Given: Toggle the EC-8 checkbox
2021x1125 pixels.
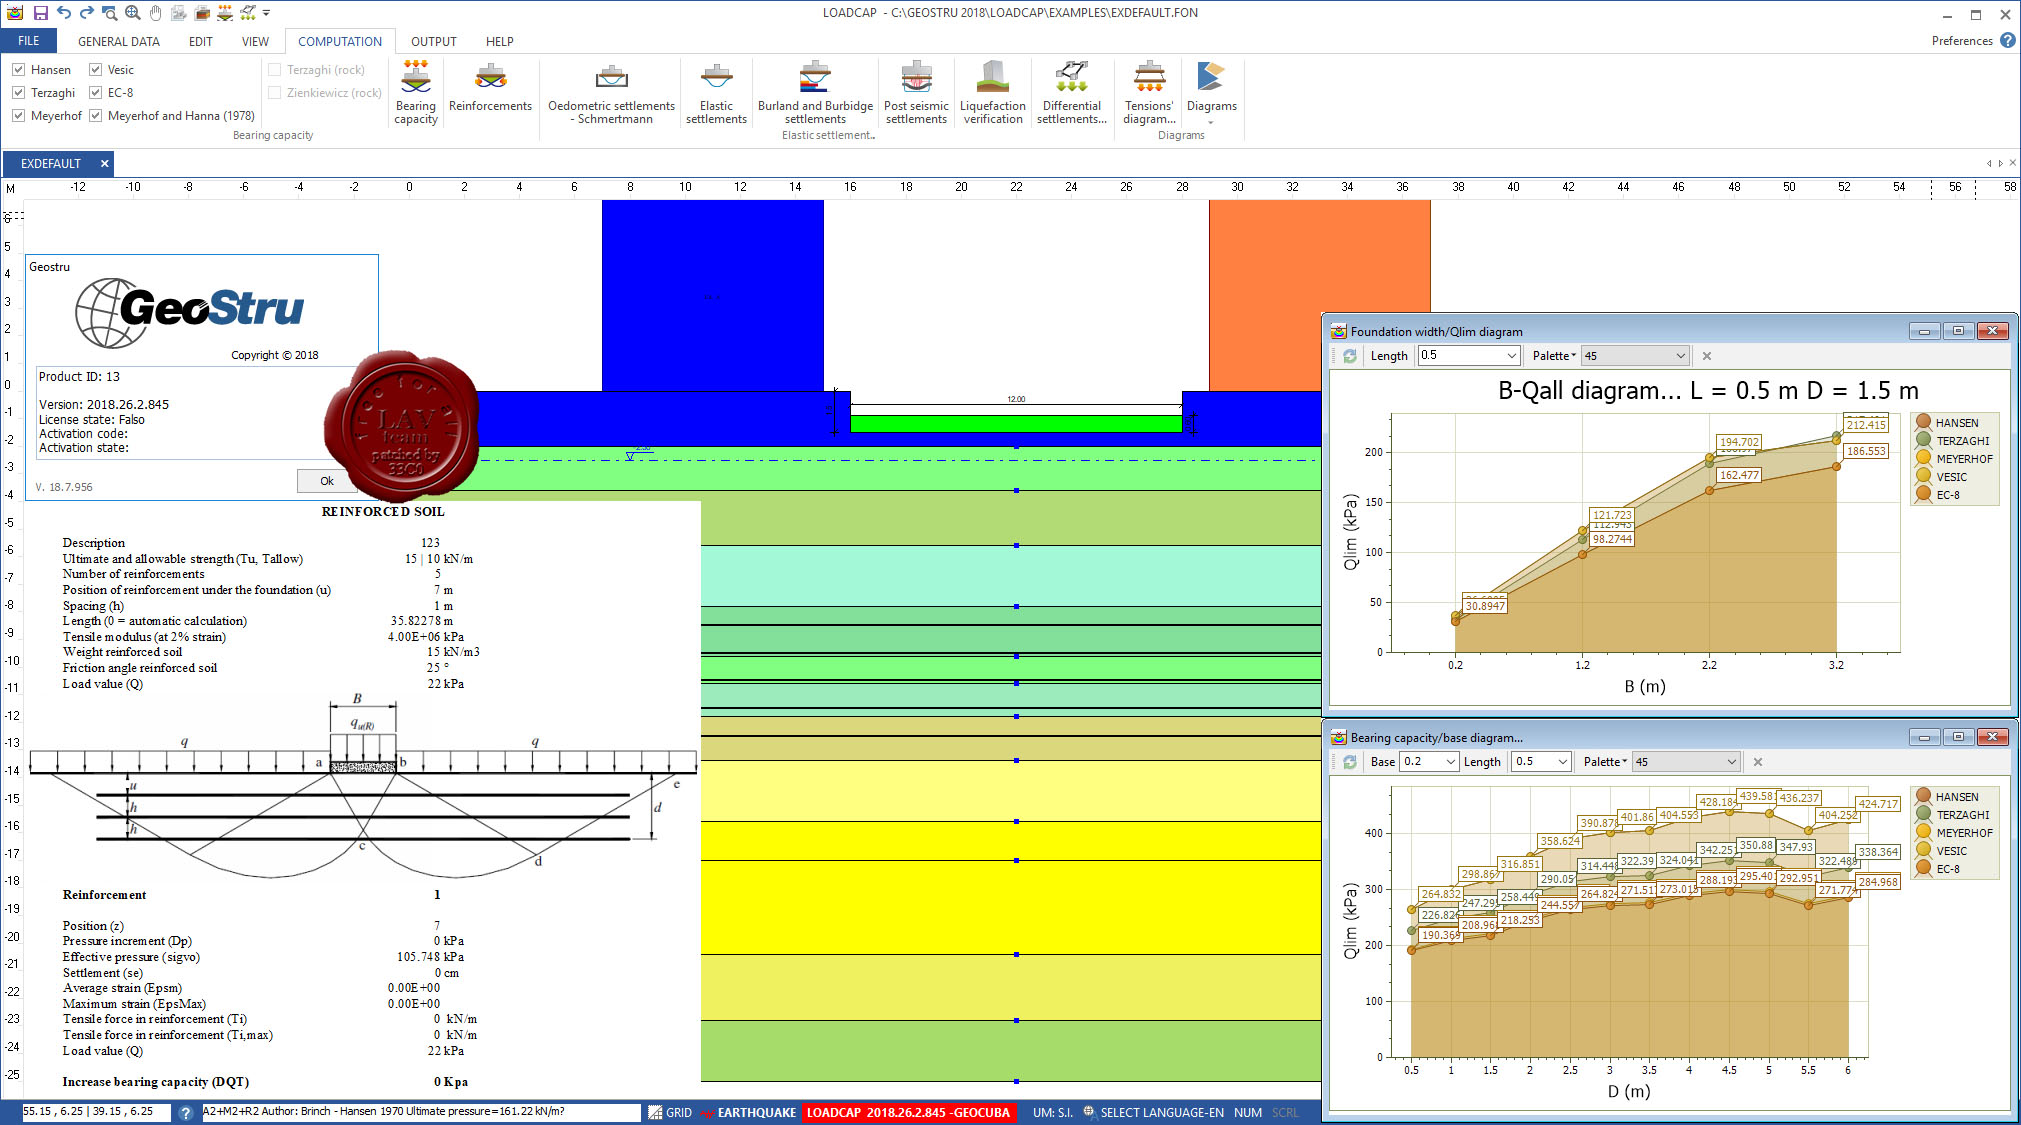Looking at the screenshot, I should click(x=95, y=93).
